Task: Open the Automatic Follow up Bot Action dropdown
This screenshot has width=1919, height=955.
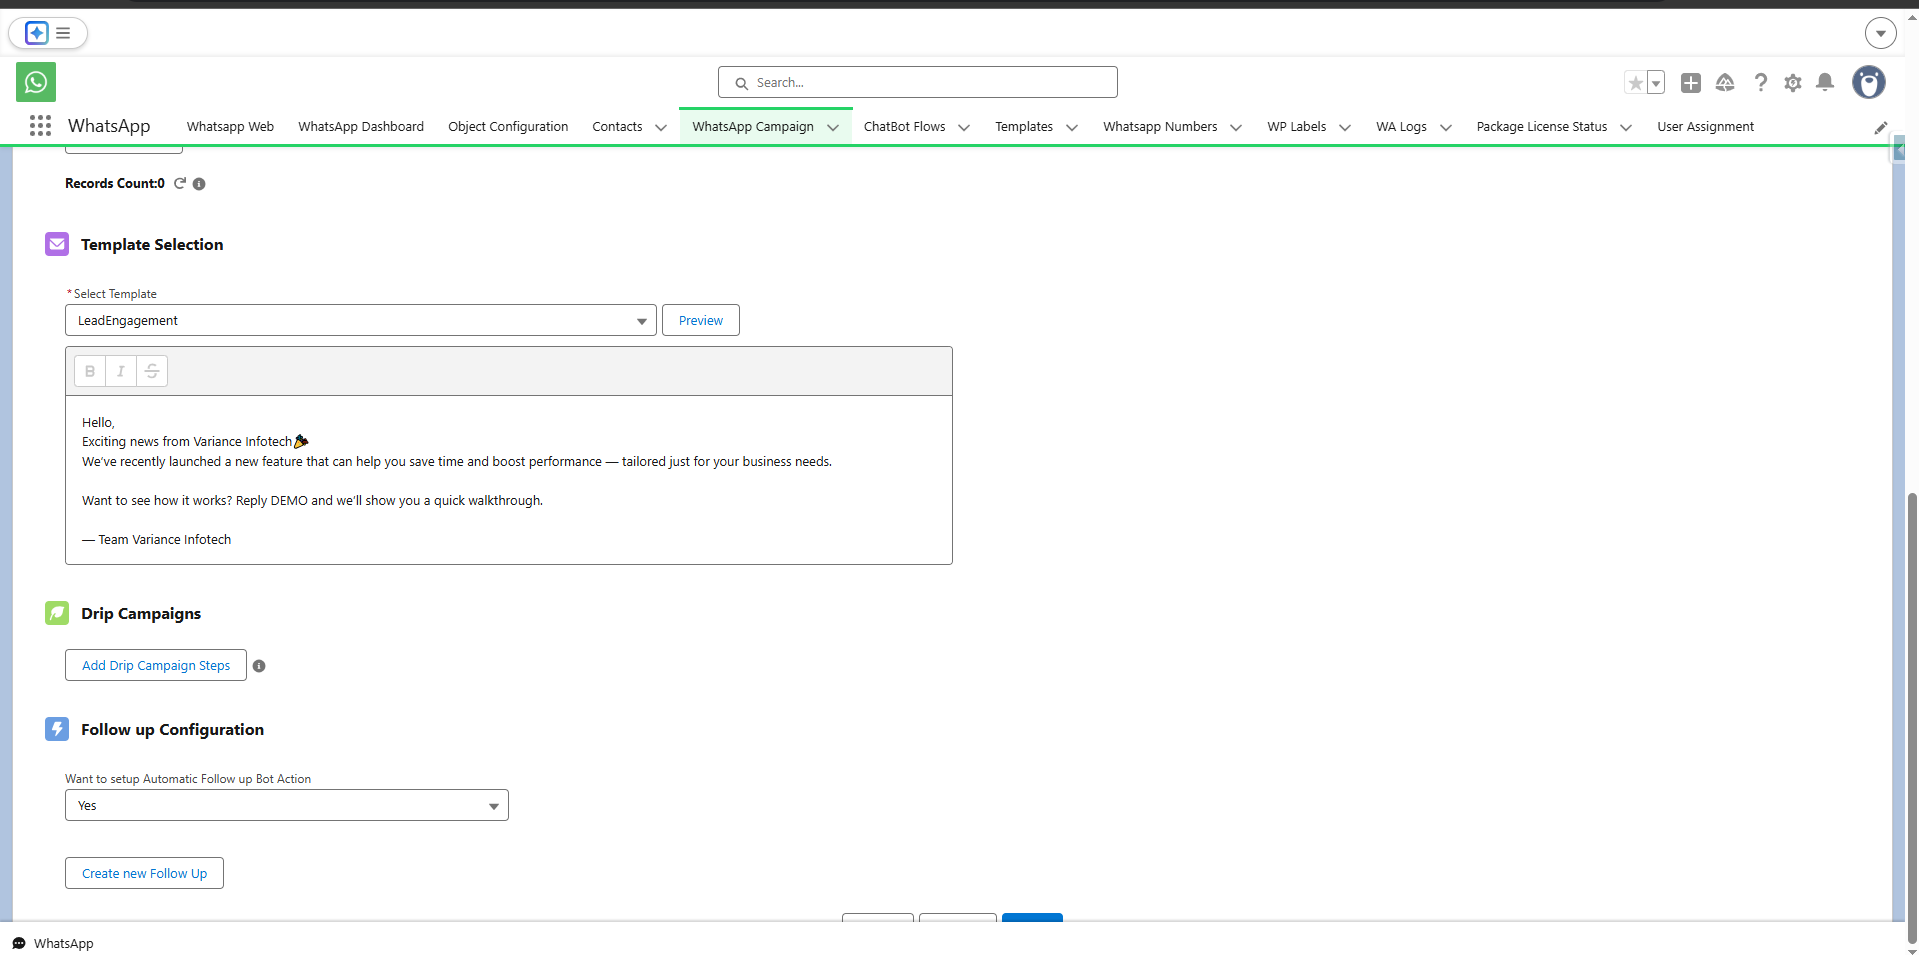Action: [492, 805]
